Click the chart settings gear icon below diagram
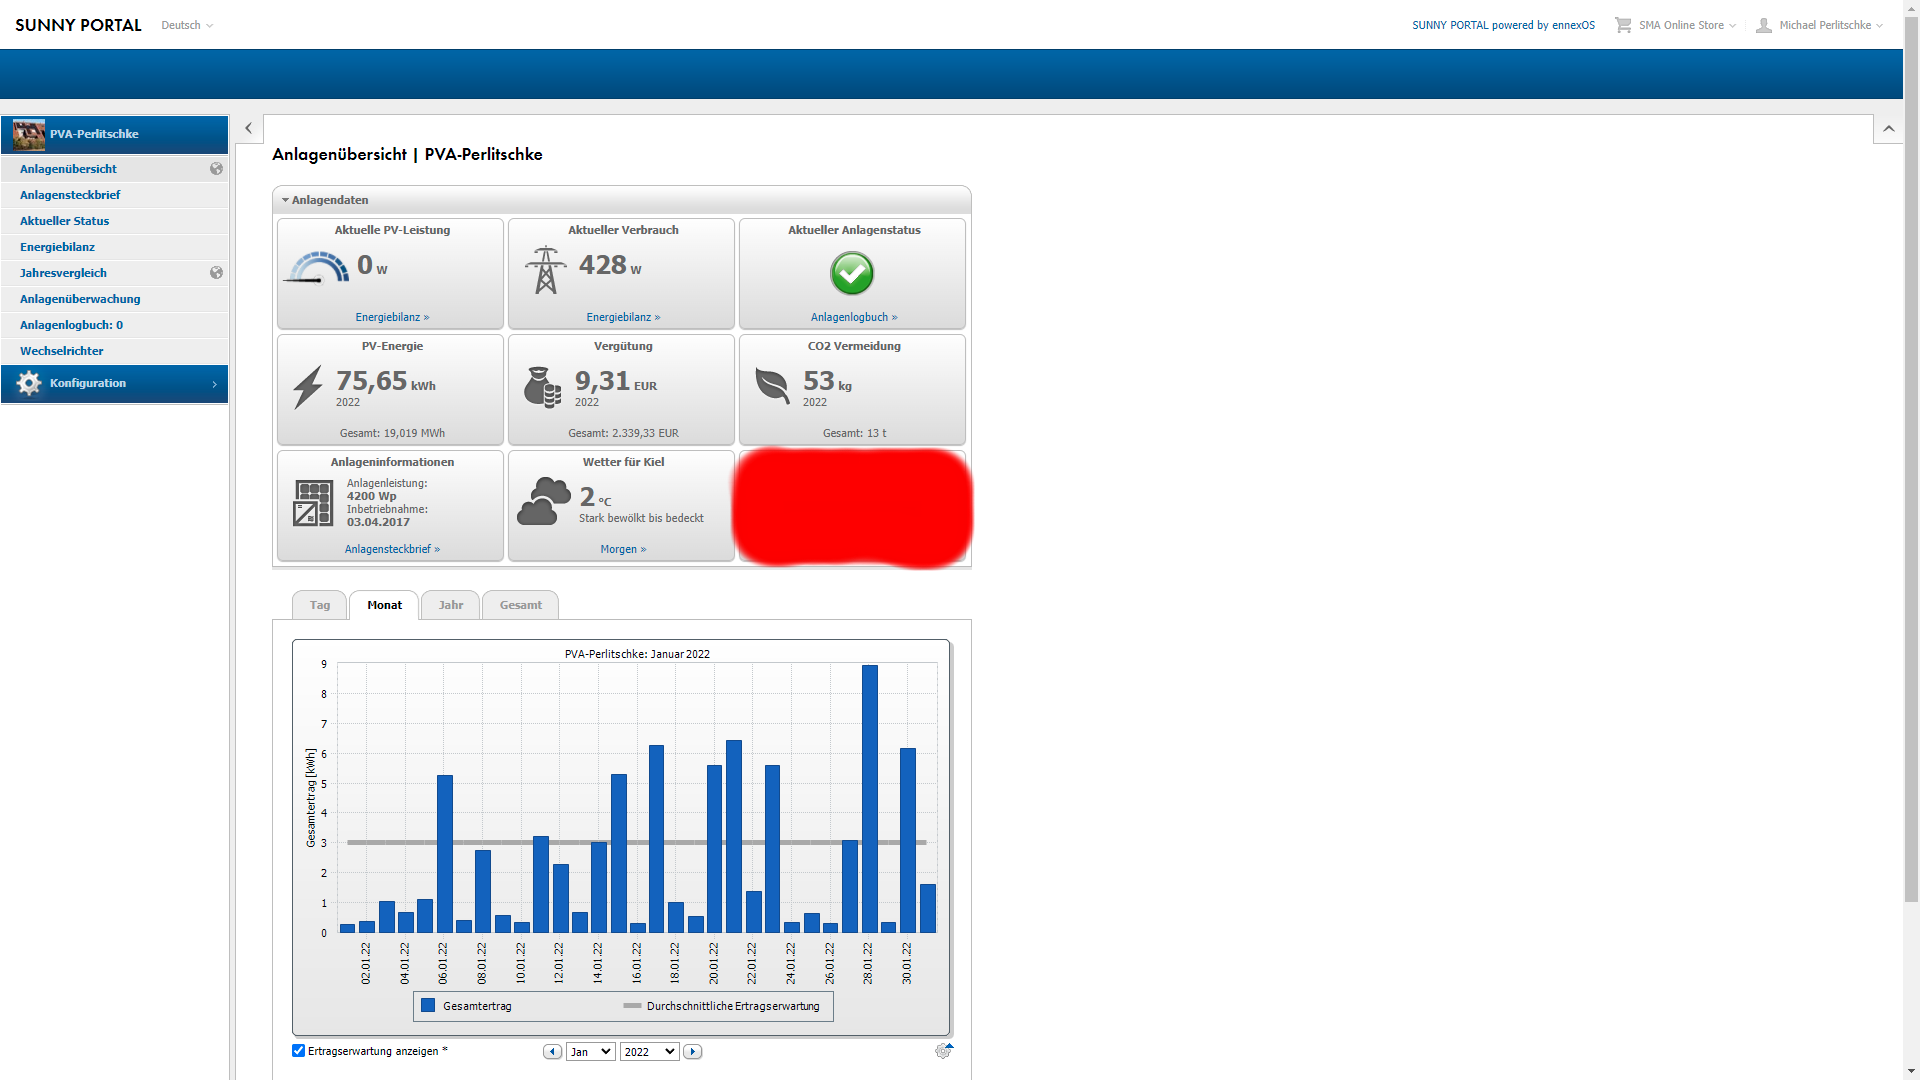 coord(943,1051)
